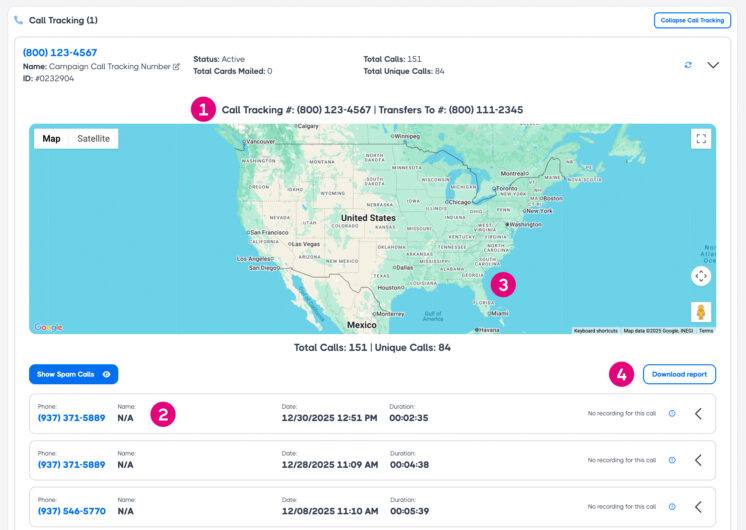
Task: Click 'No recording for this call' on 12/30/2025 row
Action: click(x=621, y=413)
